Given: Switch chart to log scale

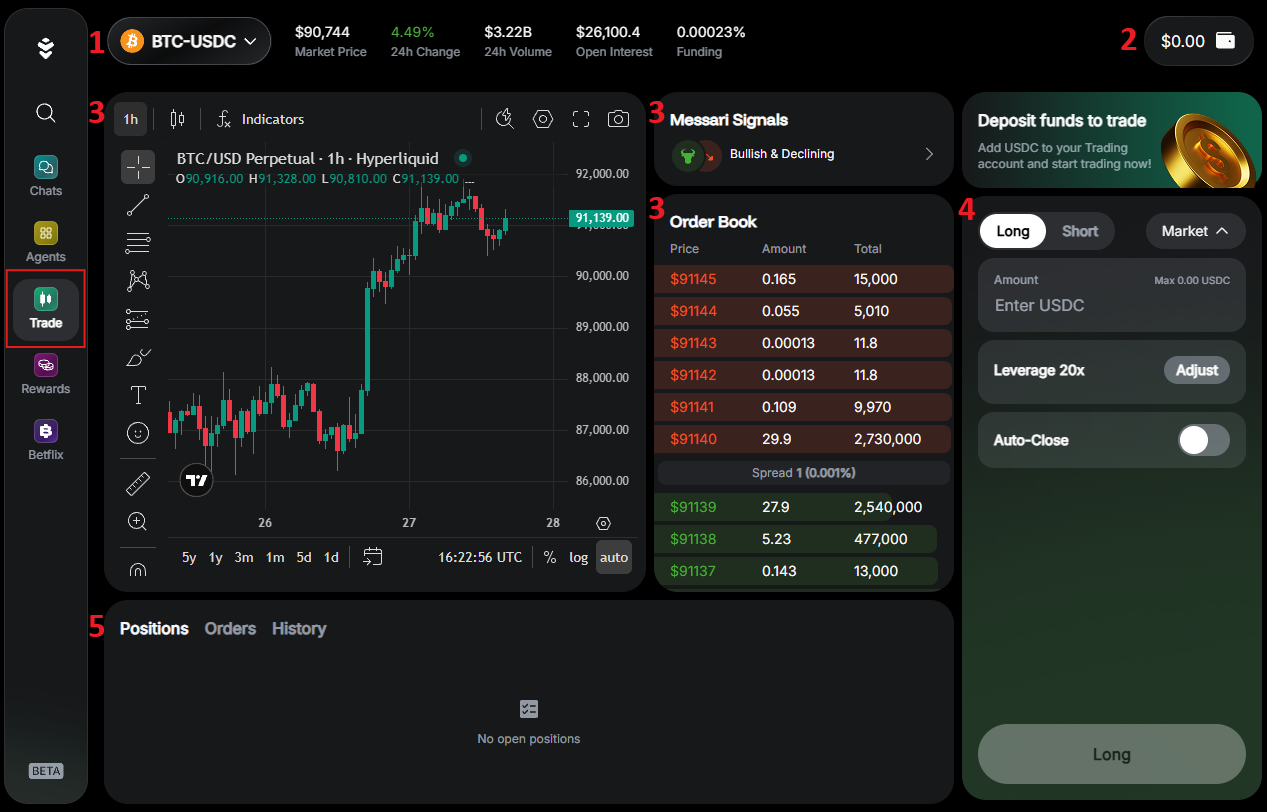Looking at the screenshot, I should pos(578,557).
